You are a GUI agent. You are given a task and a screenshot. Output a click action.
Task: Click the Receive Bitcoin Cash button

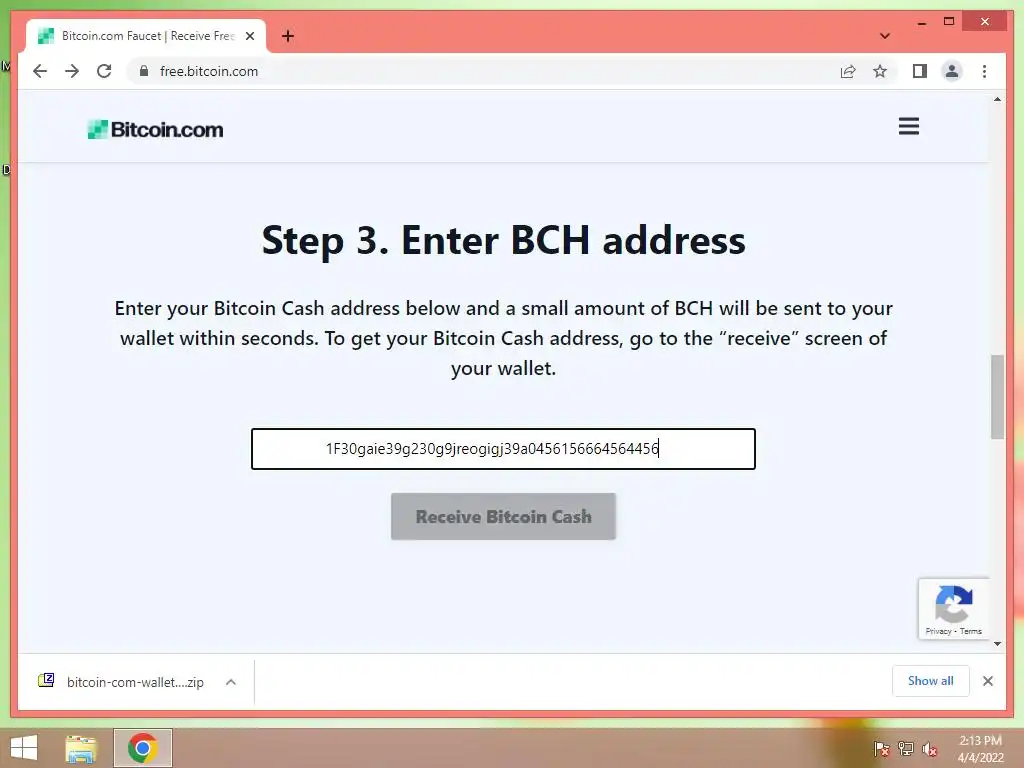click(x=503, y=517)
